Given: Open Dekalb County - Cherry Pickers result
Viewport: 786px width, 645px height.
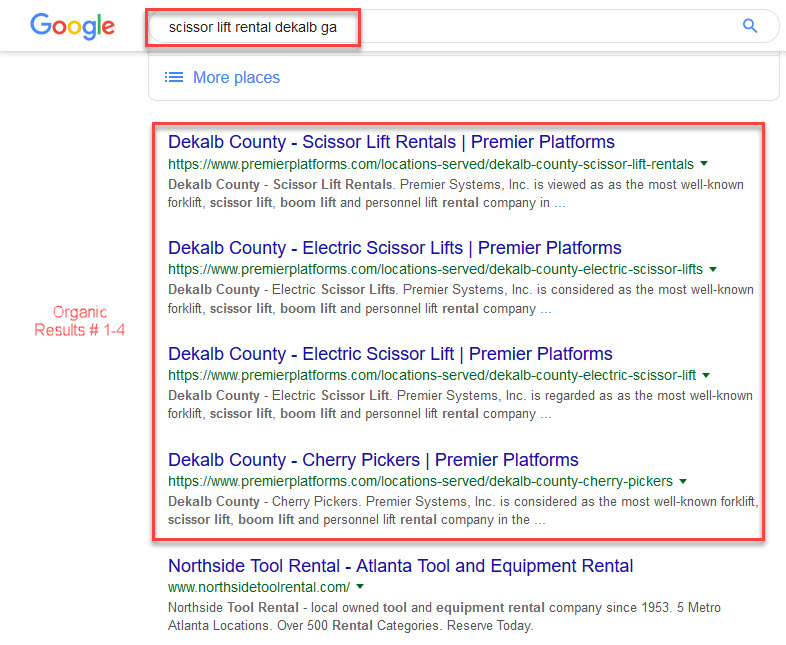Looking at the screenshot, I should [373, 460].
